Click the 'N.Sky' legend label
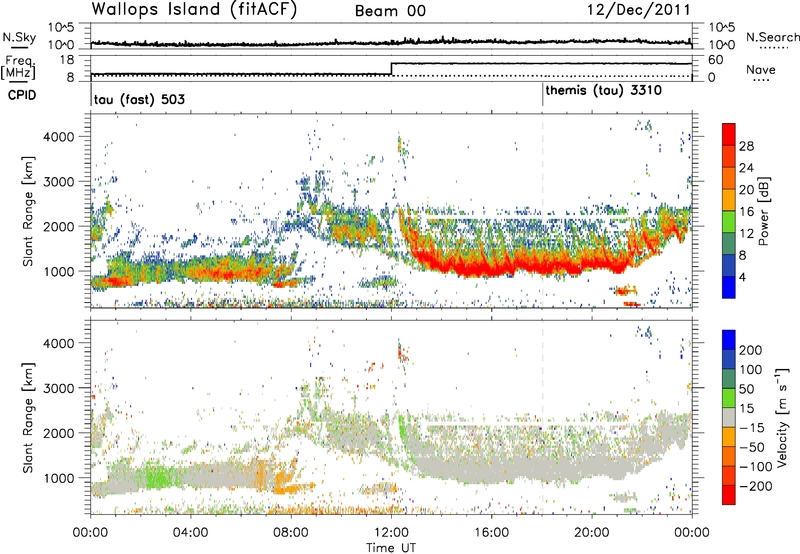The width and height of the screenshot is (800, 554). point(19,37)
